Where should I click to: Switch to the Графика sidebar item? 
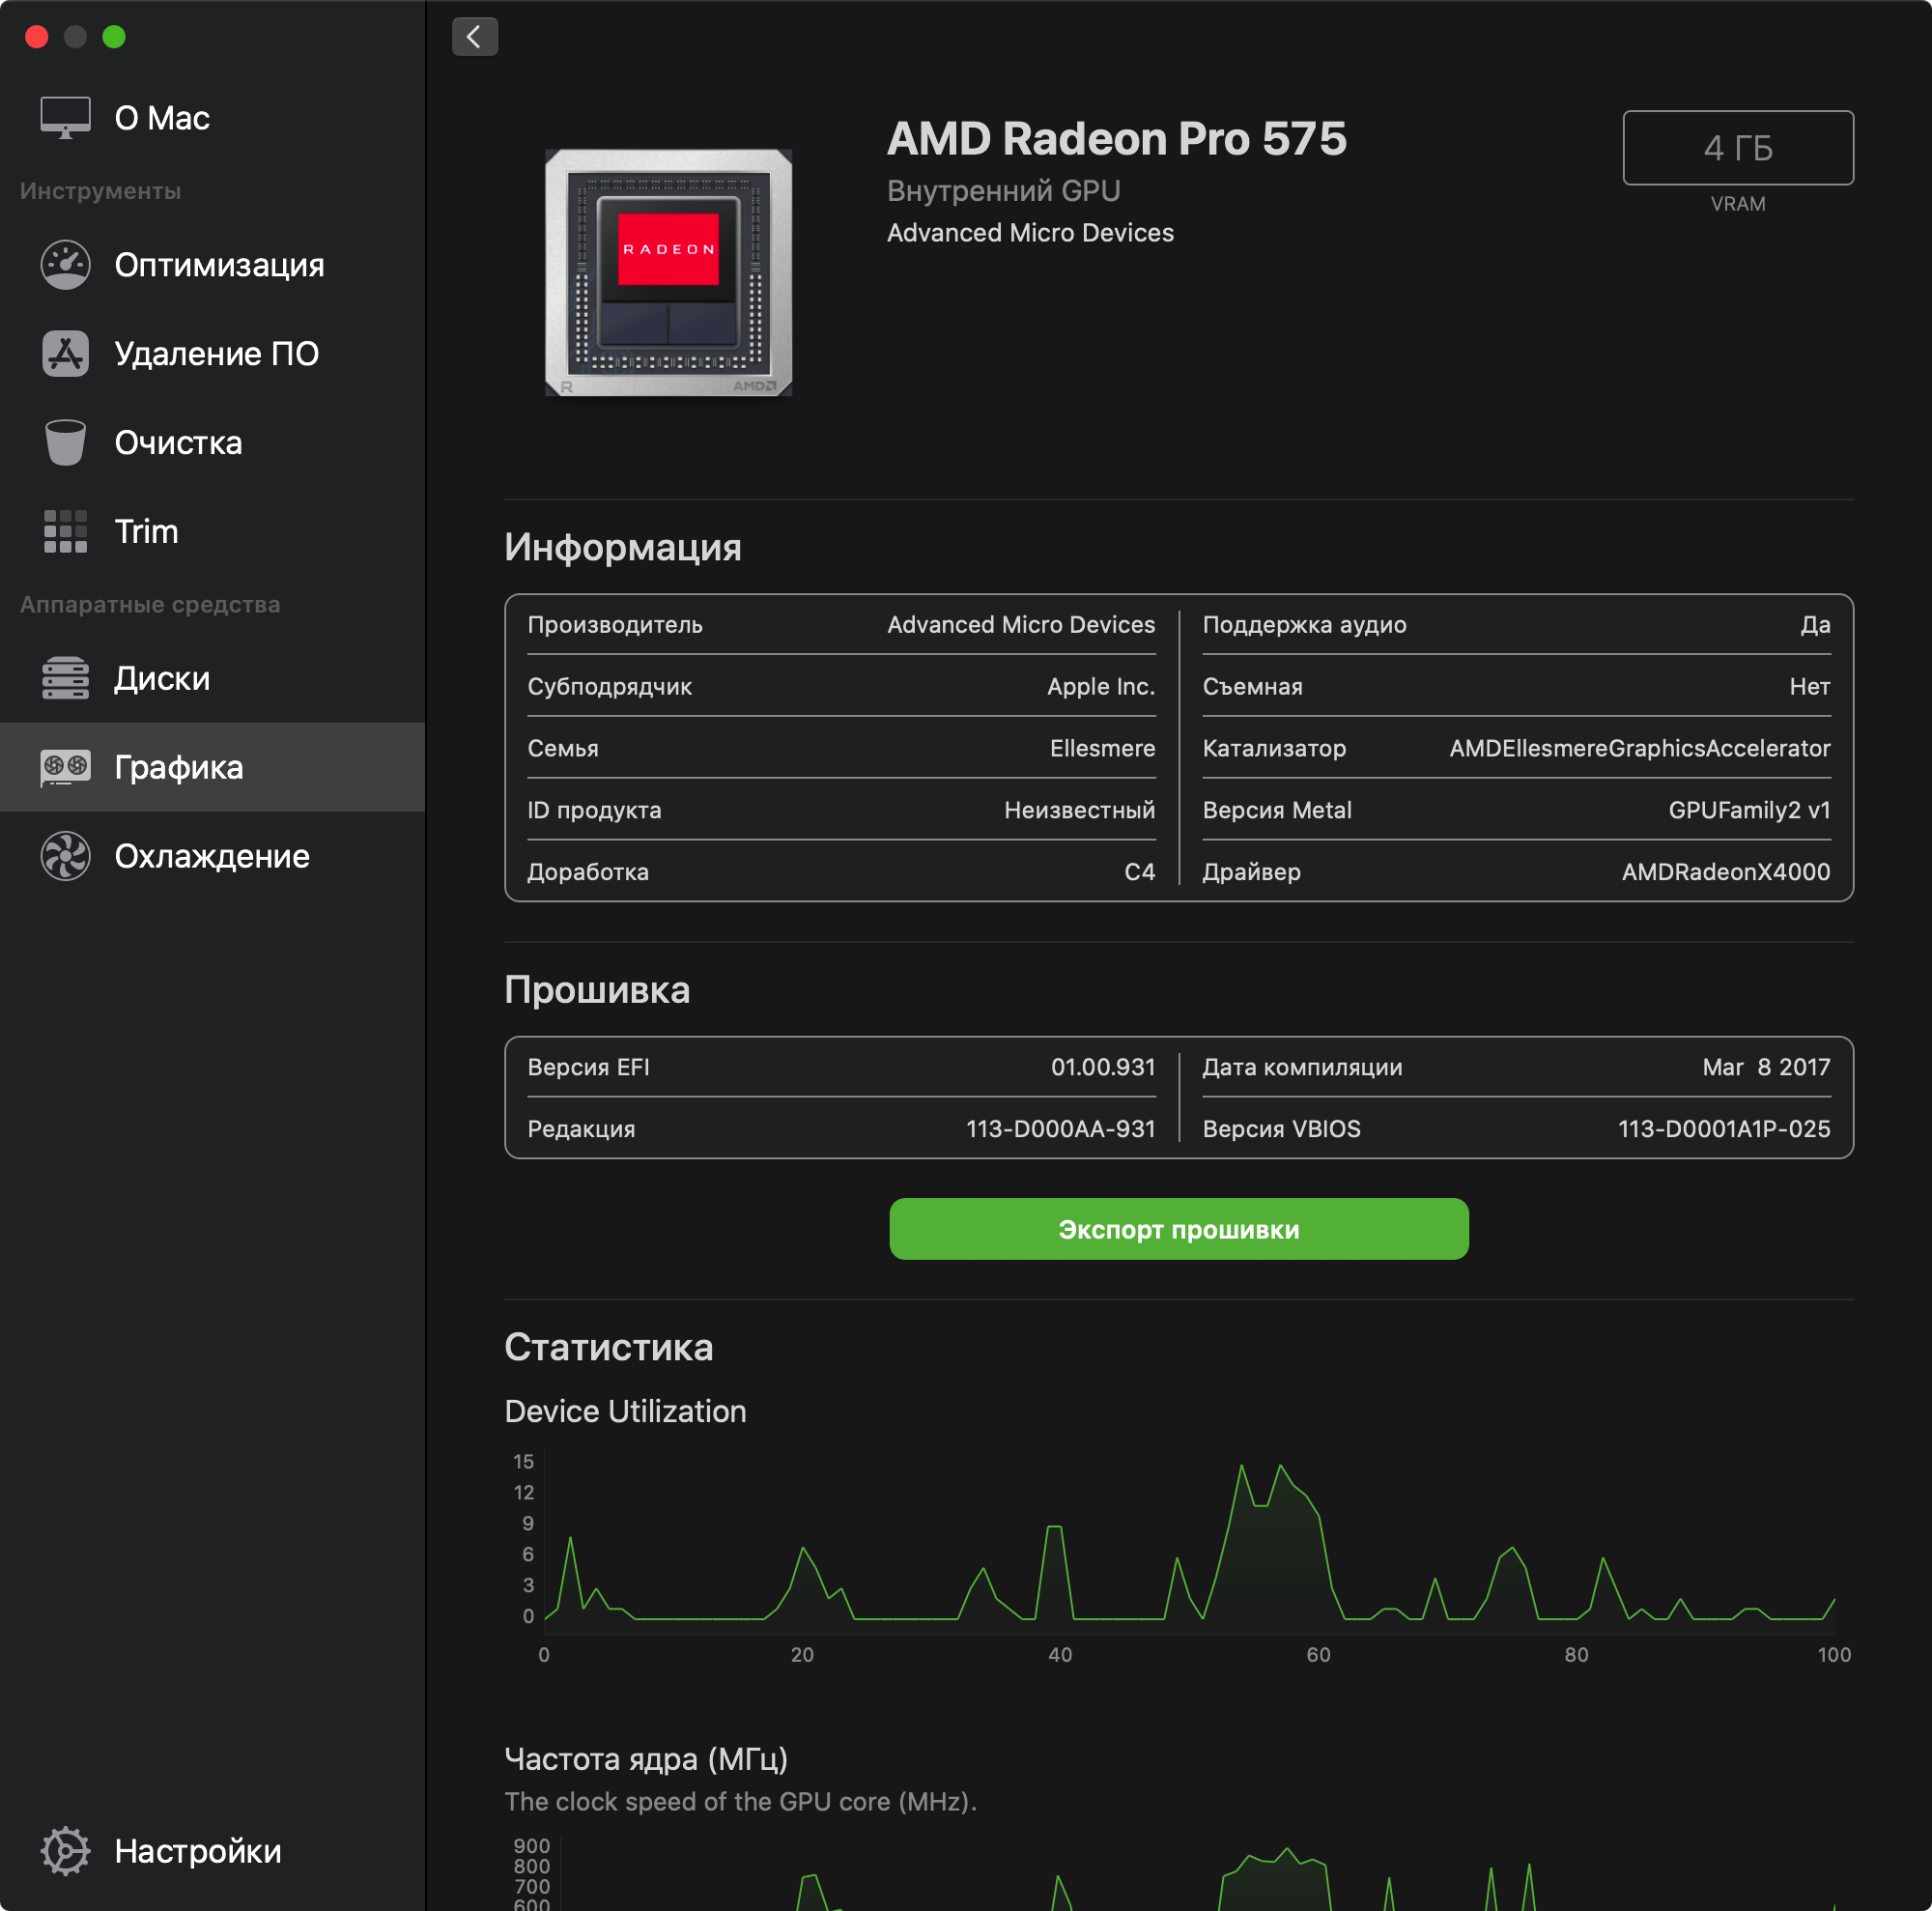(x=178, y=768)
